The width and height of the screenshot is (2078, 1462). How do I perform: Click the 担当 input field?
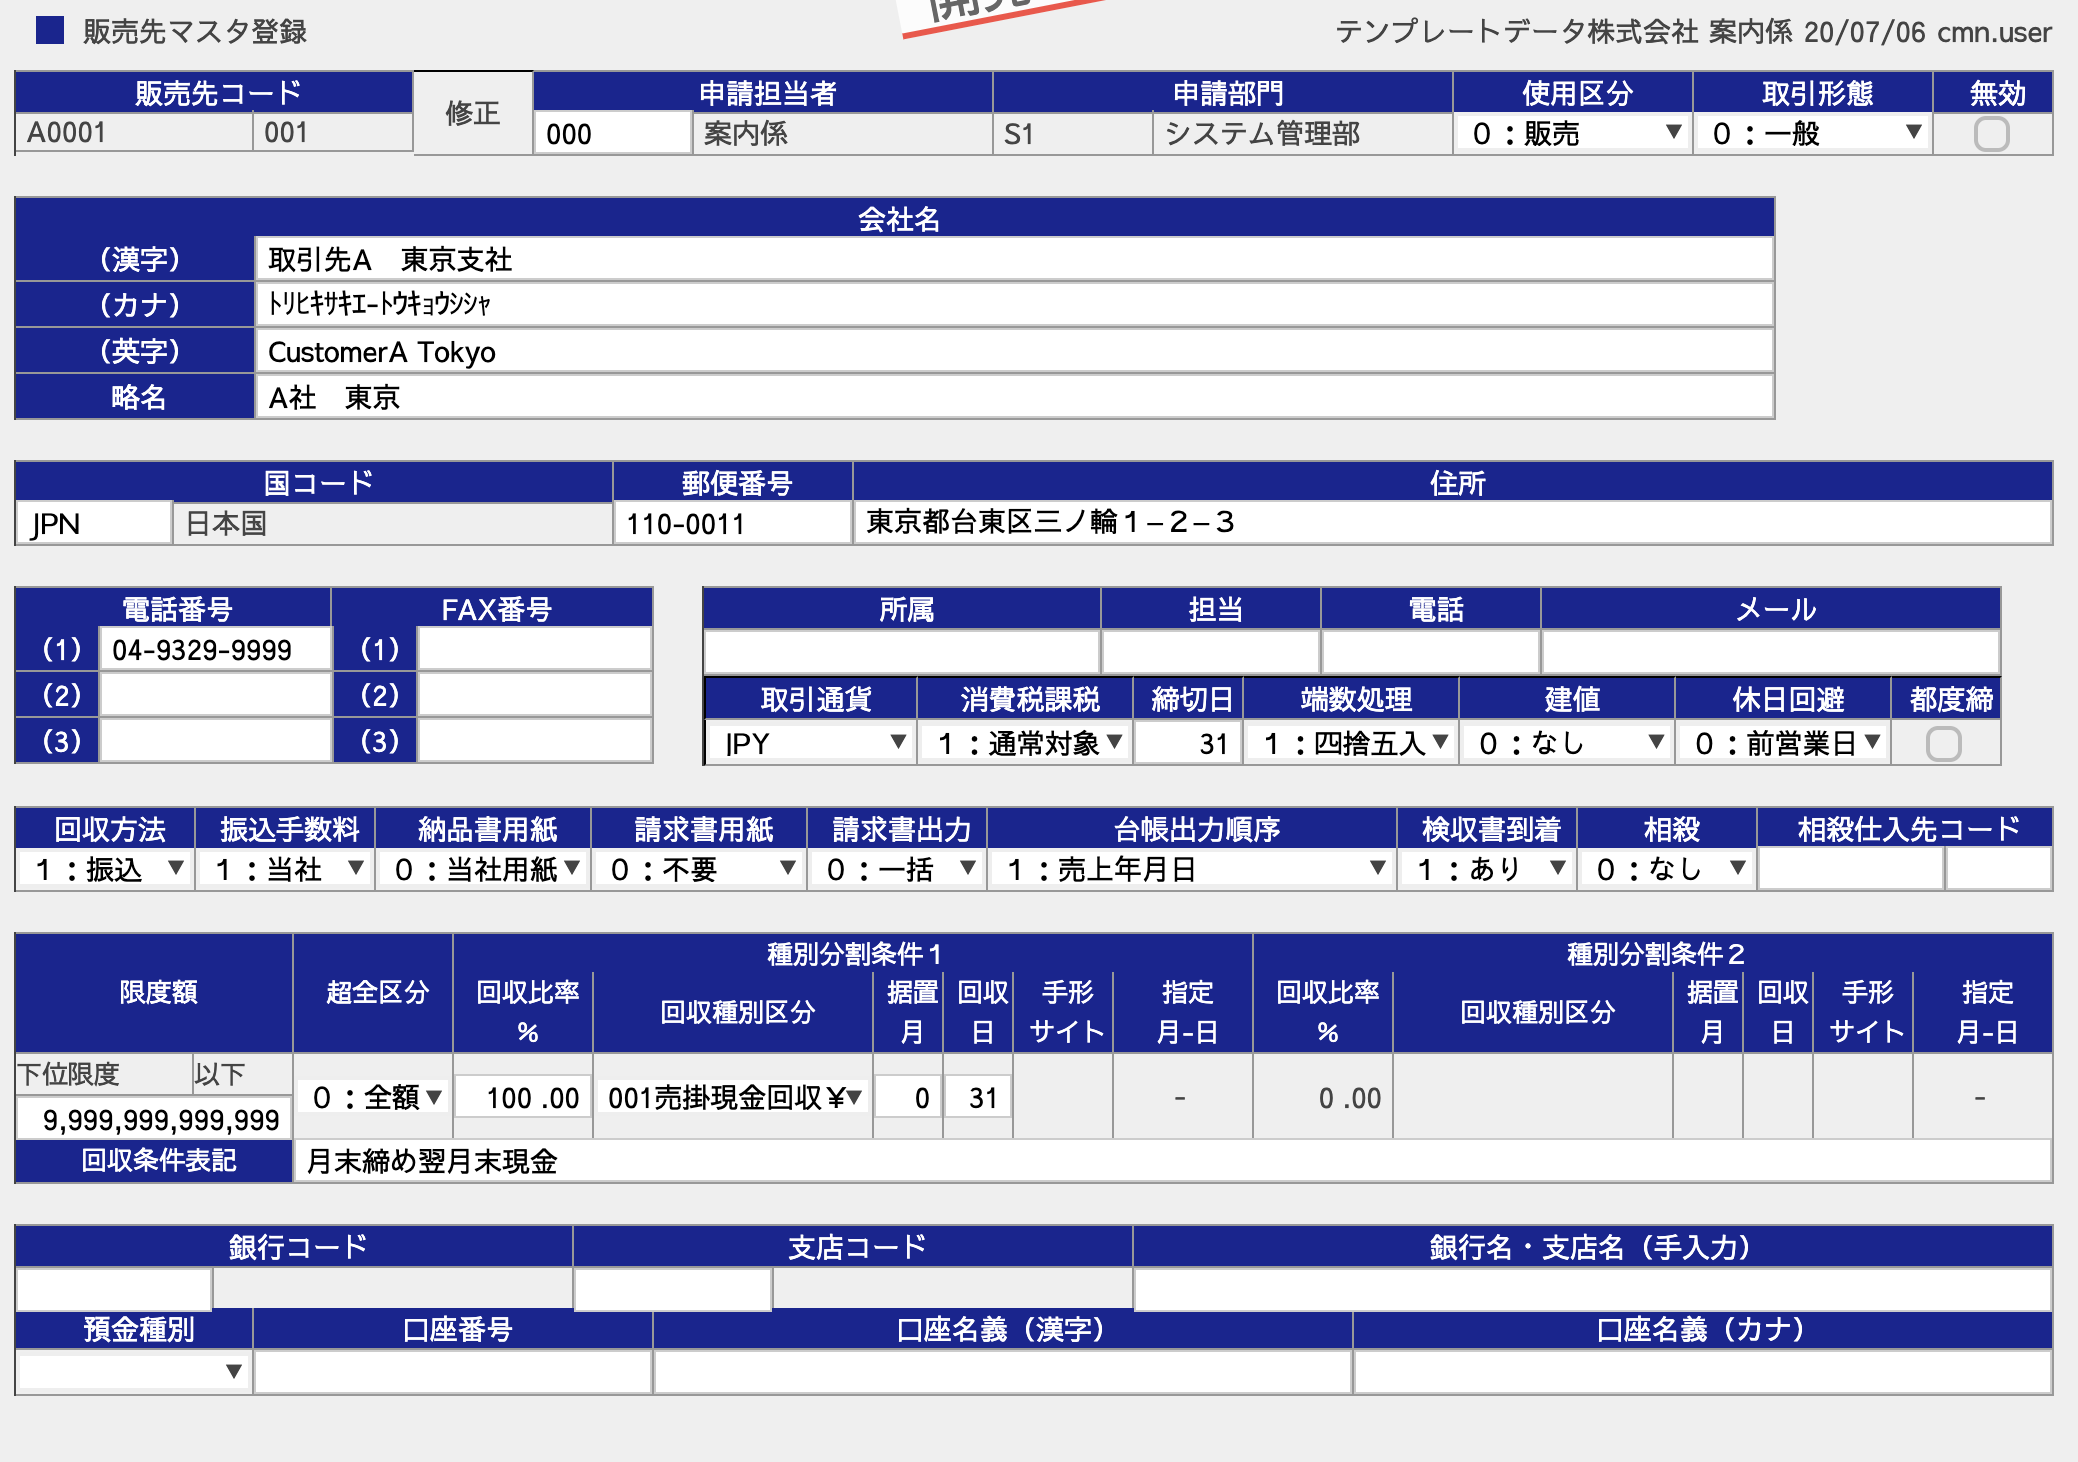pyautogui.click(x=1211, y=652)
